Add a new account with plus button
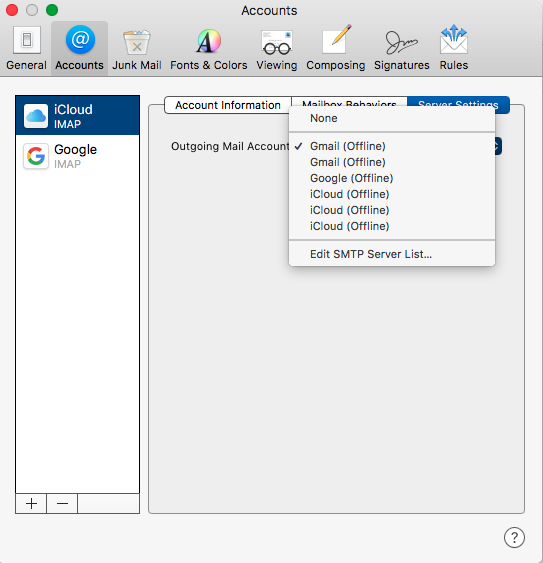Viewport: 543px width, 563px height. [x=31, y=503]
